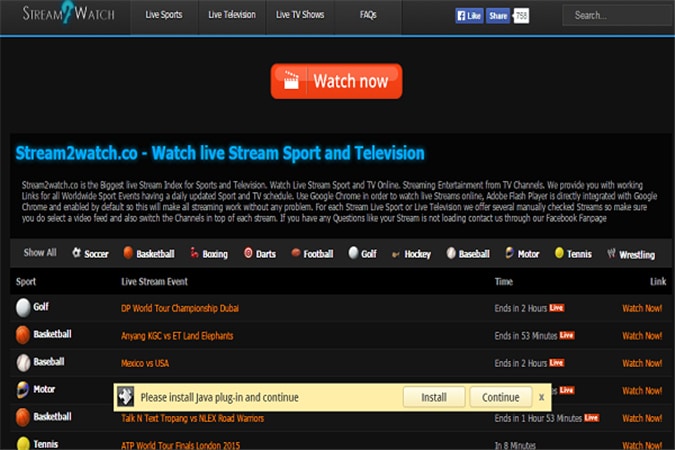Filter events by Baseball

pos(468,253)
